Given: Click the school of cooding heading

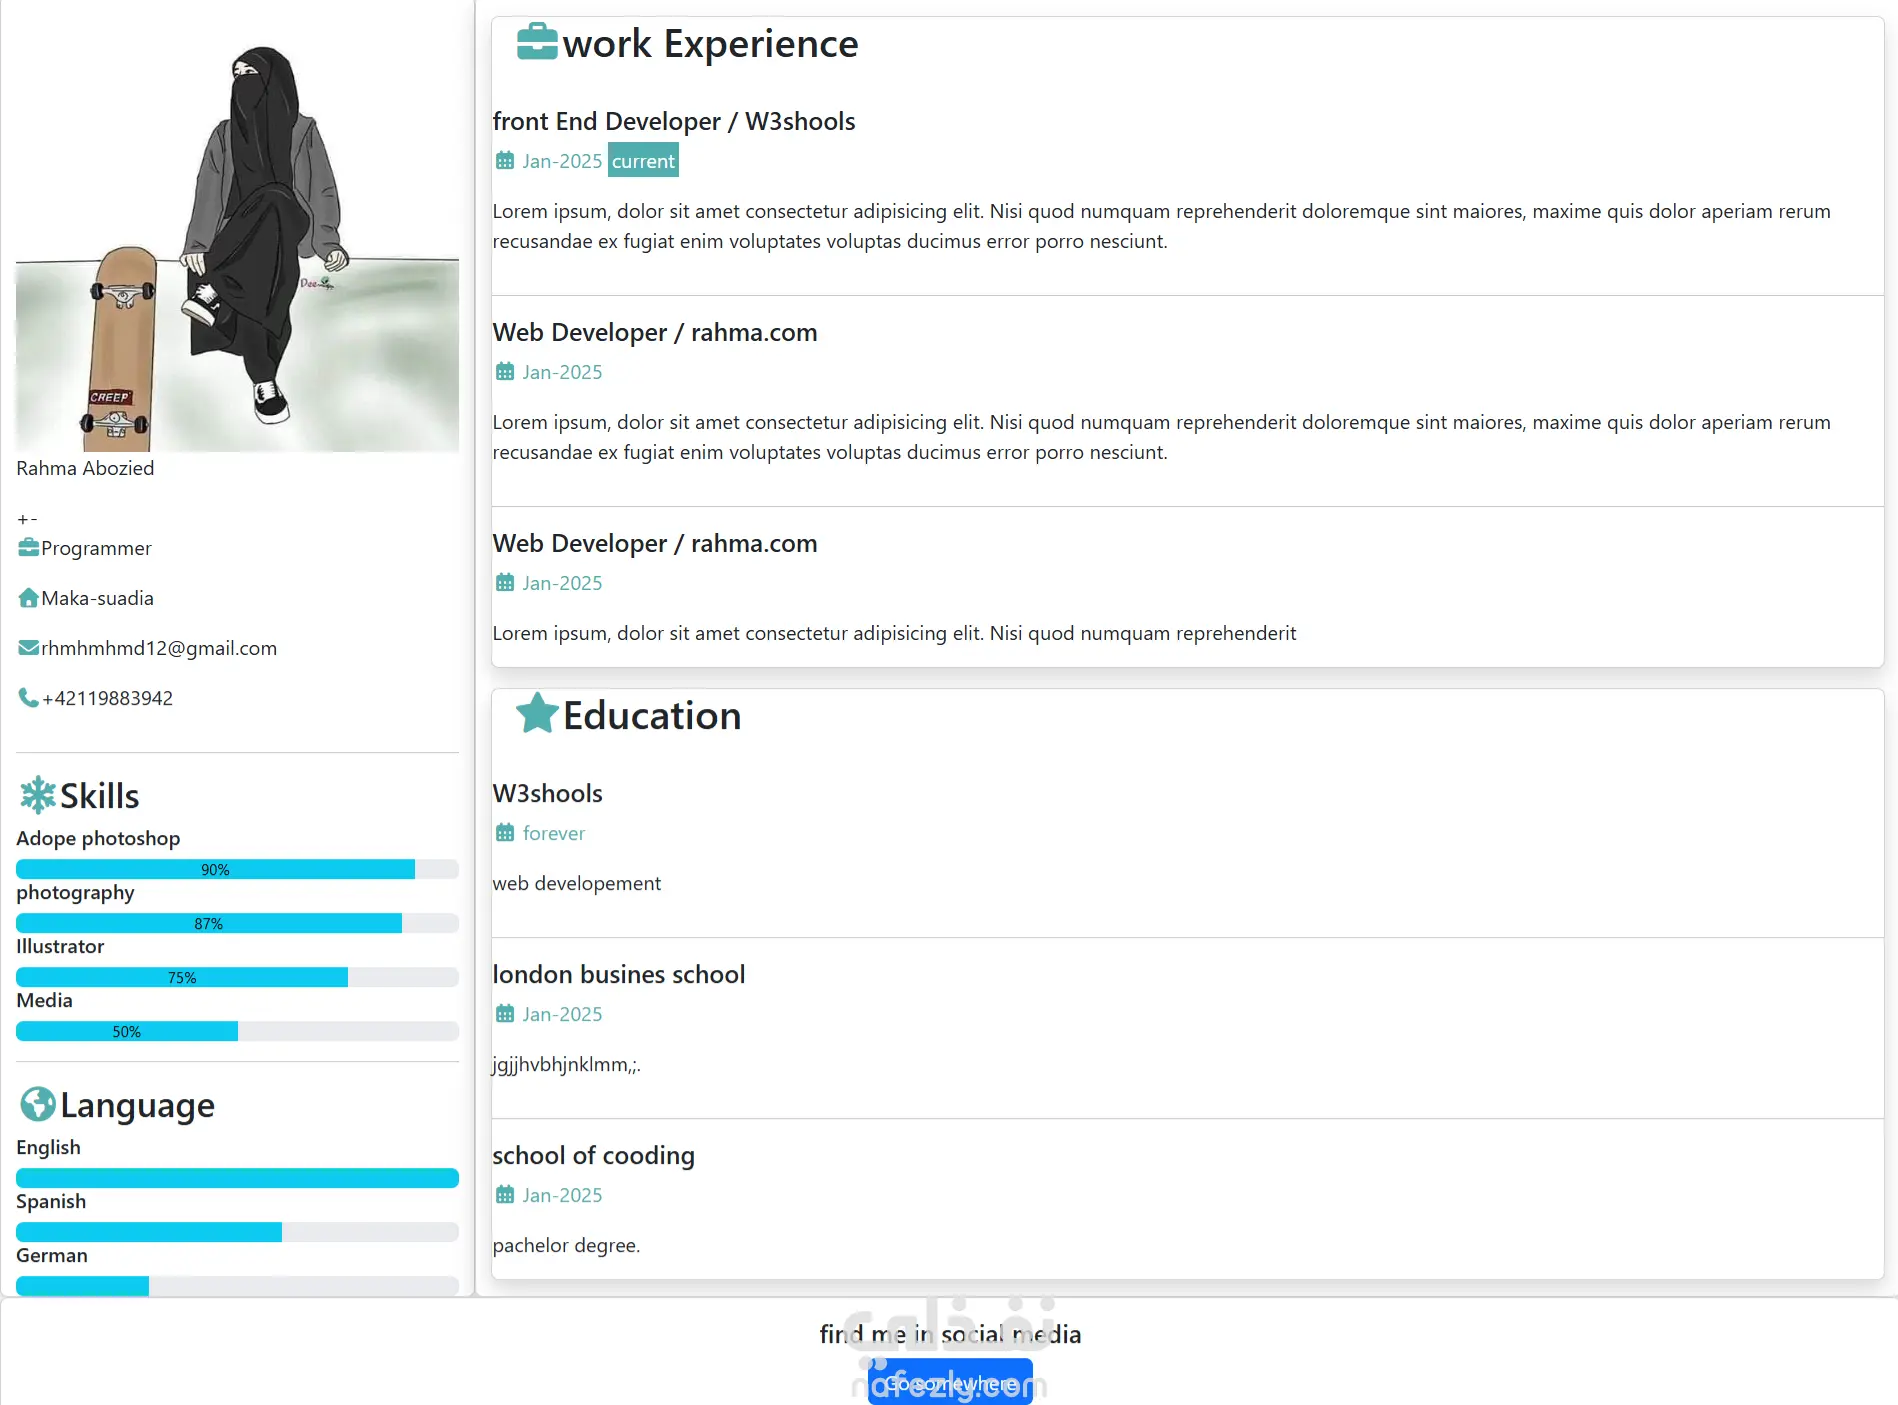Looking at the screenshot, I should click(x=593, y=1155).
